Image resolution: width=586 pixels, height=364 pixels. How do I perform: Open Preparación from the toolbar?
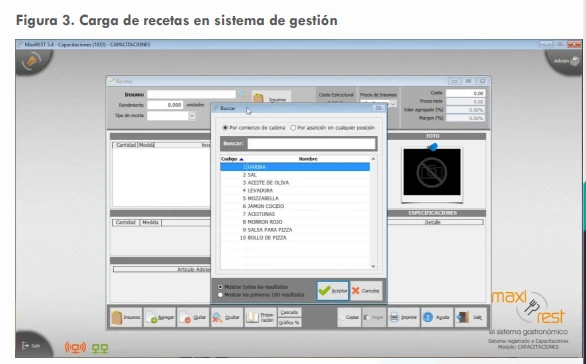click(260, 317)
